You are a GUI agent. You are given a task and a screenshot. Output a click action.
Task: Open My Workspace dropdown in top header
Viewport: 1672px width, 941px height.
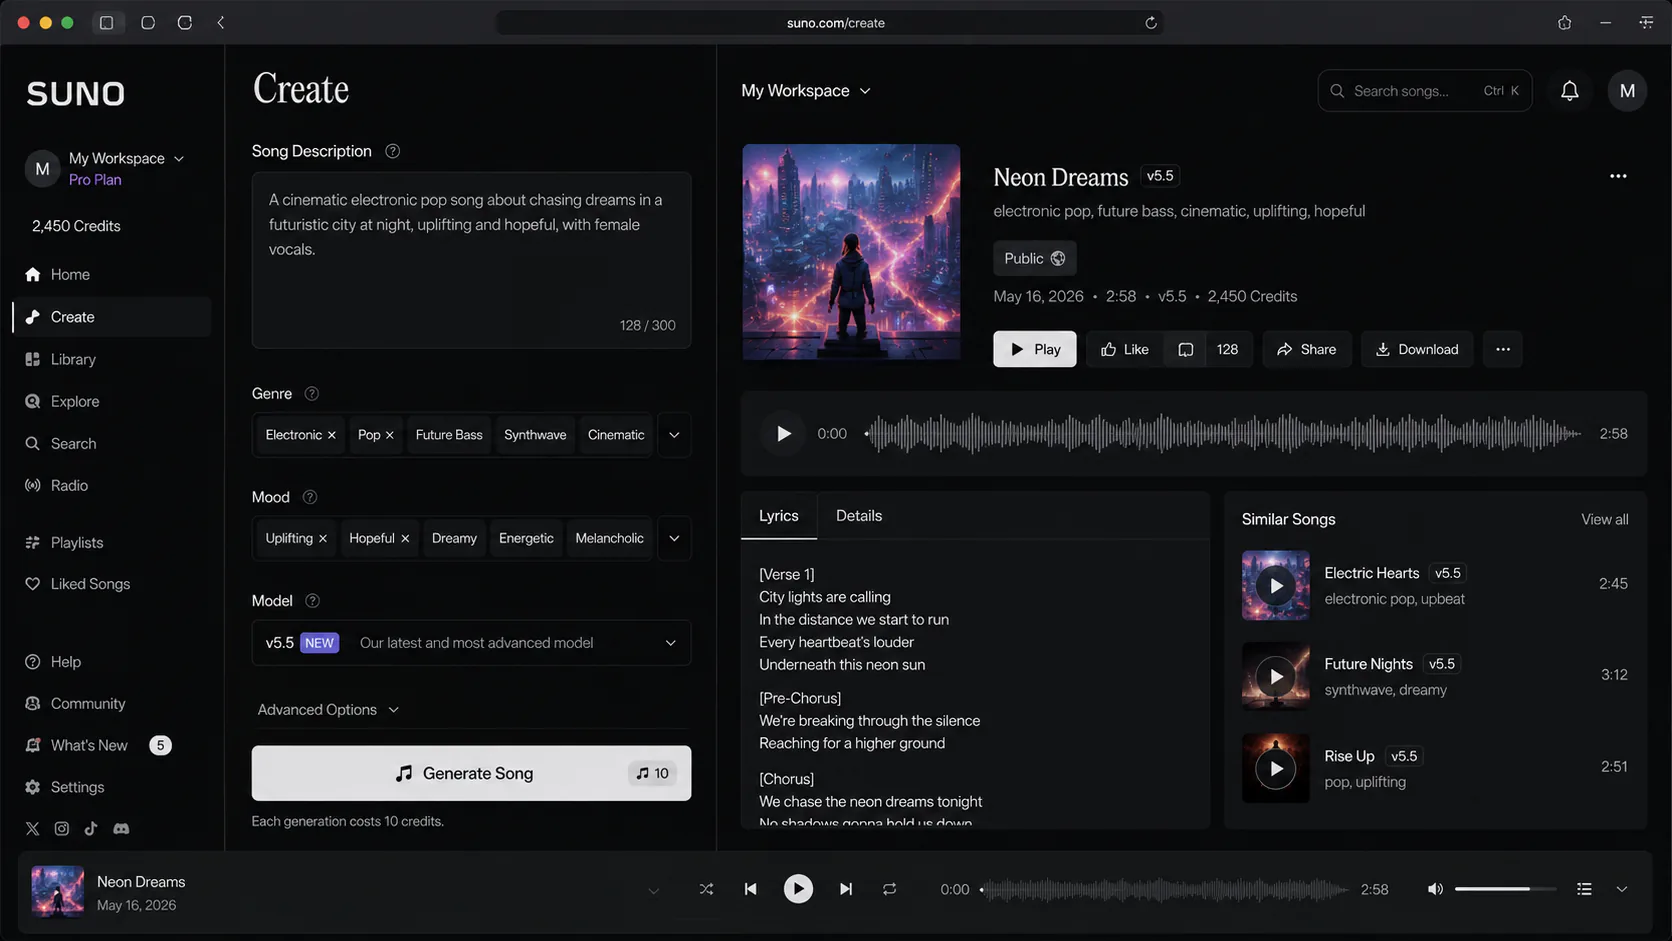point(806,91)
